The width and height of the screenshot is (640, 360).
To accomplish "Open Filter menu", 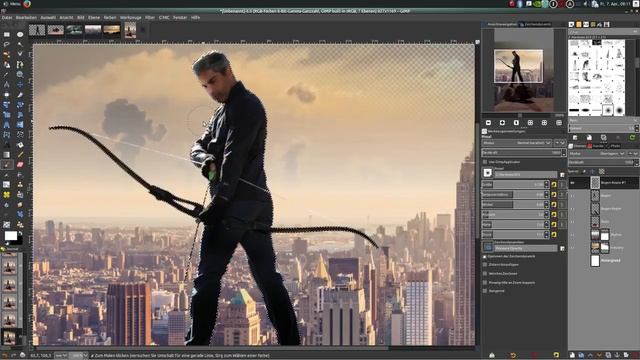I will (x=150, y=18).
